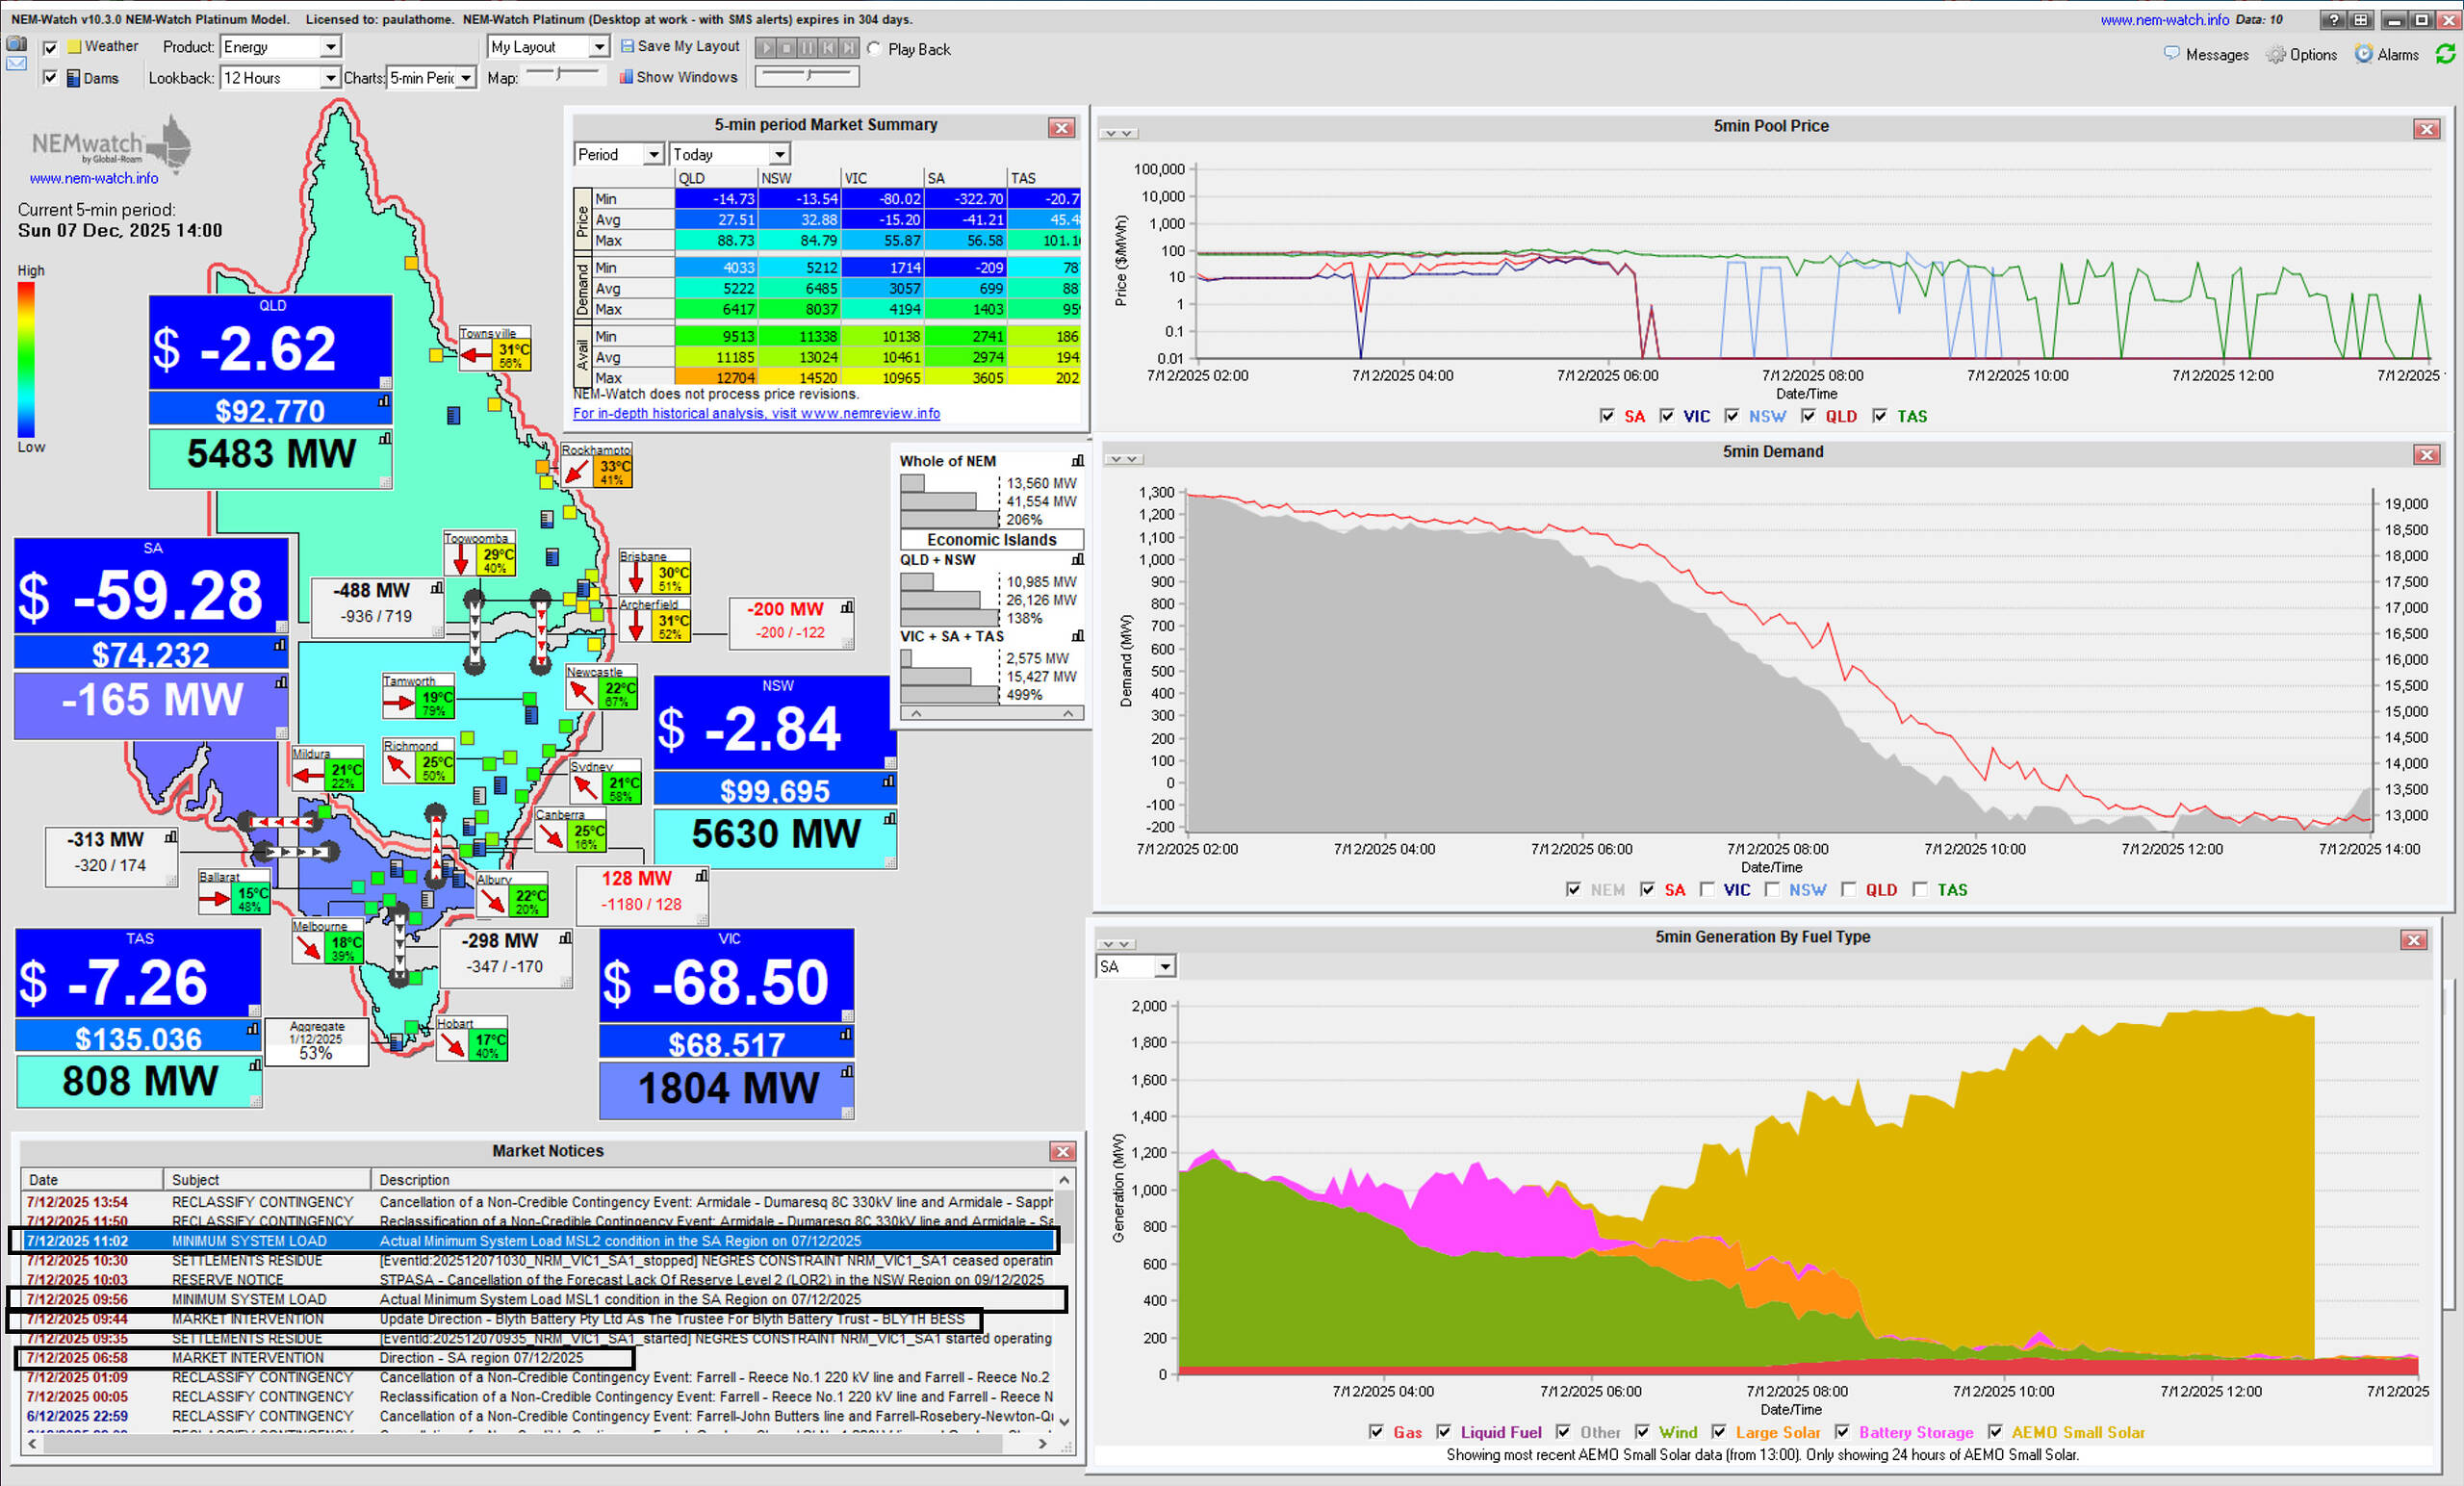Toggle the Dams checkbox
This screenshot has width=2464, height=1486.
pos(50,78)
